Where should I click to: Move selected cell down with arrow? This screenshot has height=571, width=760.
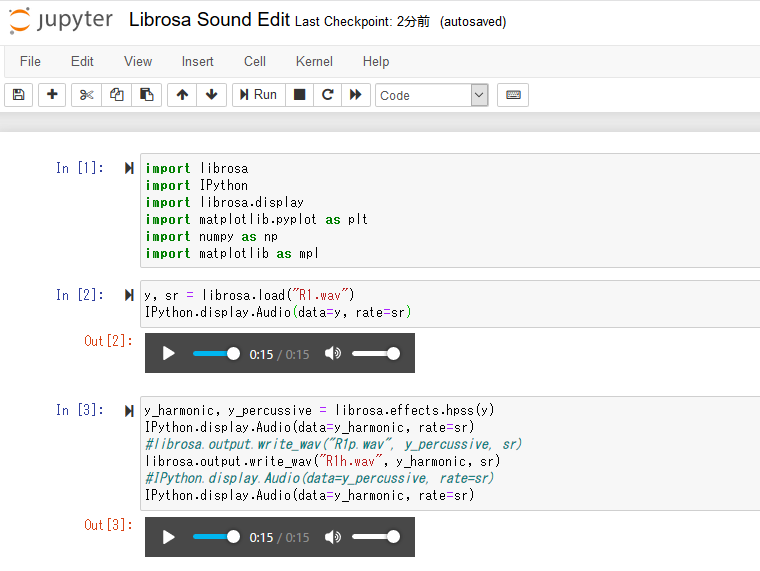tap(211, 95)
